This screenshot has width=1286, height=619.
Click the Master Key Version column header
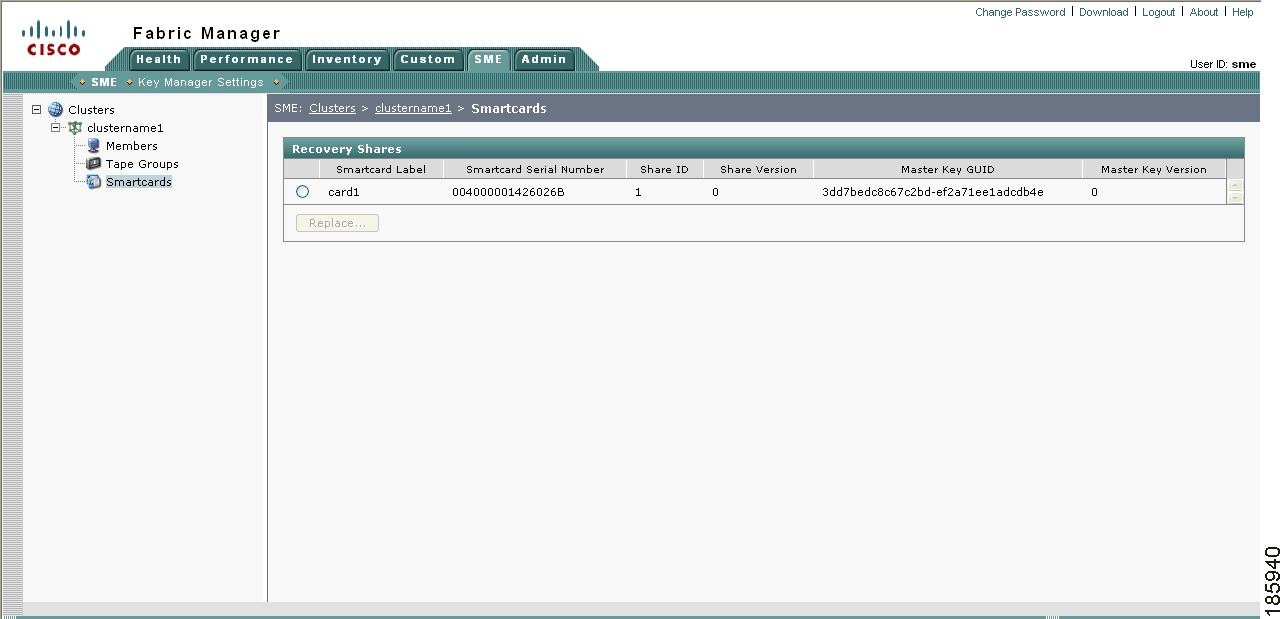coord(1153,170)
